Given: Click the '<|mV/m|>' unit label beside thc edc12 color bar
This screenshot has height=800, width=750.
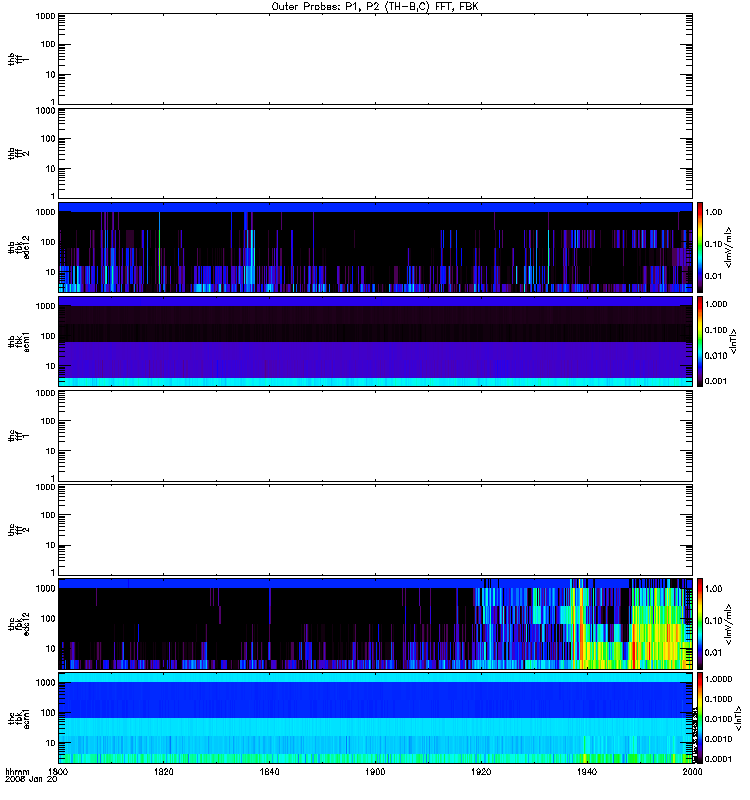Looking at the screenshot, I should [x=729, y=624].
